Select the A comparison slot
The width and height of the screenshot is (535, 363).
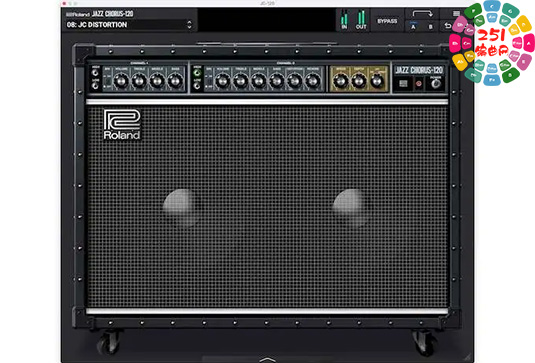point(413,27)
